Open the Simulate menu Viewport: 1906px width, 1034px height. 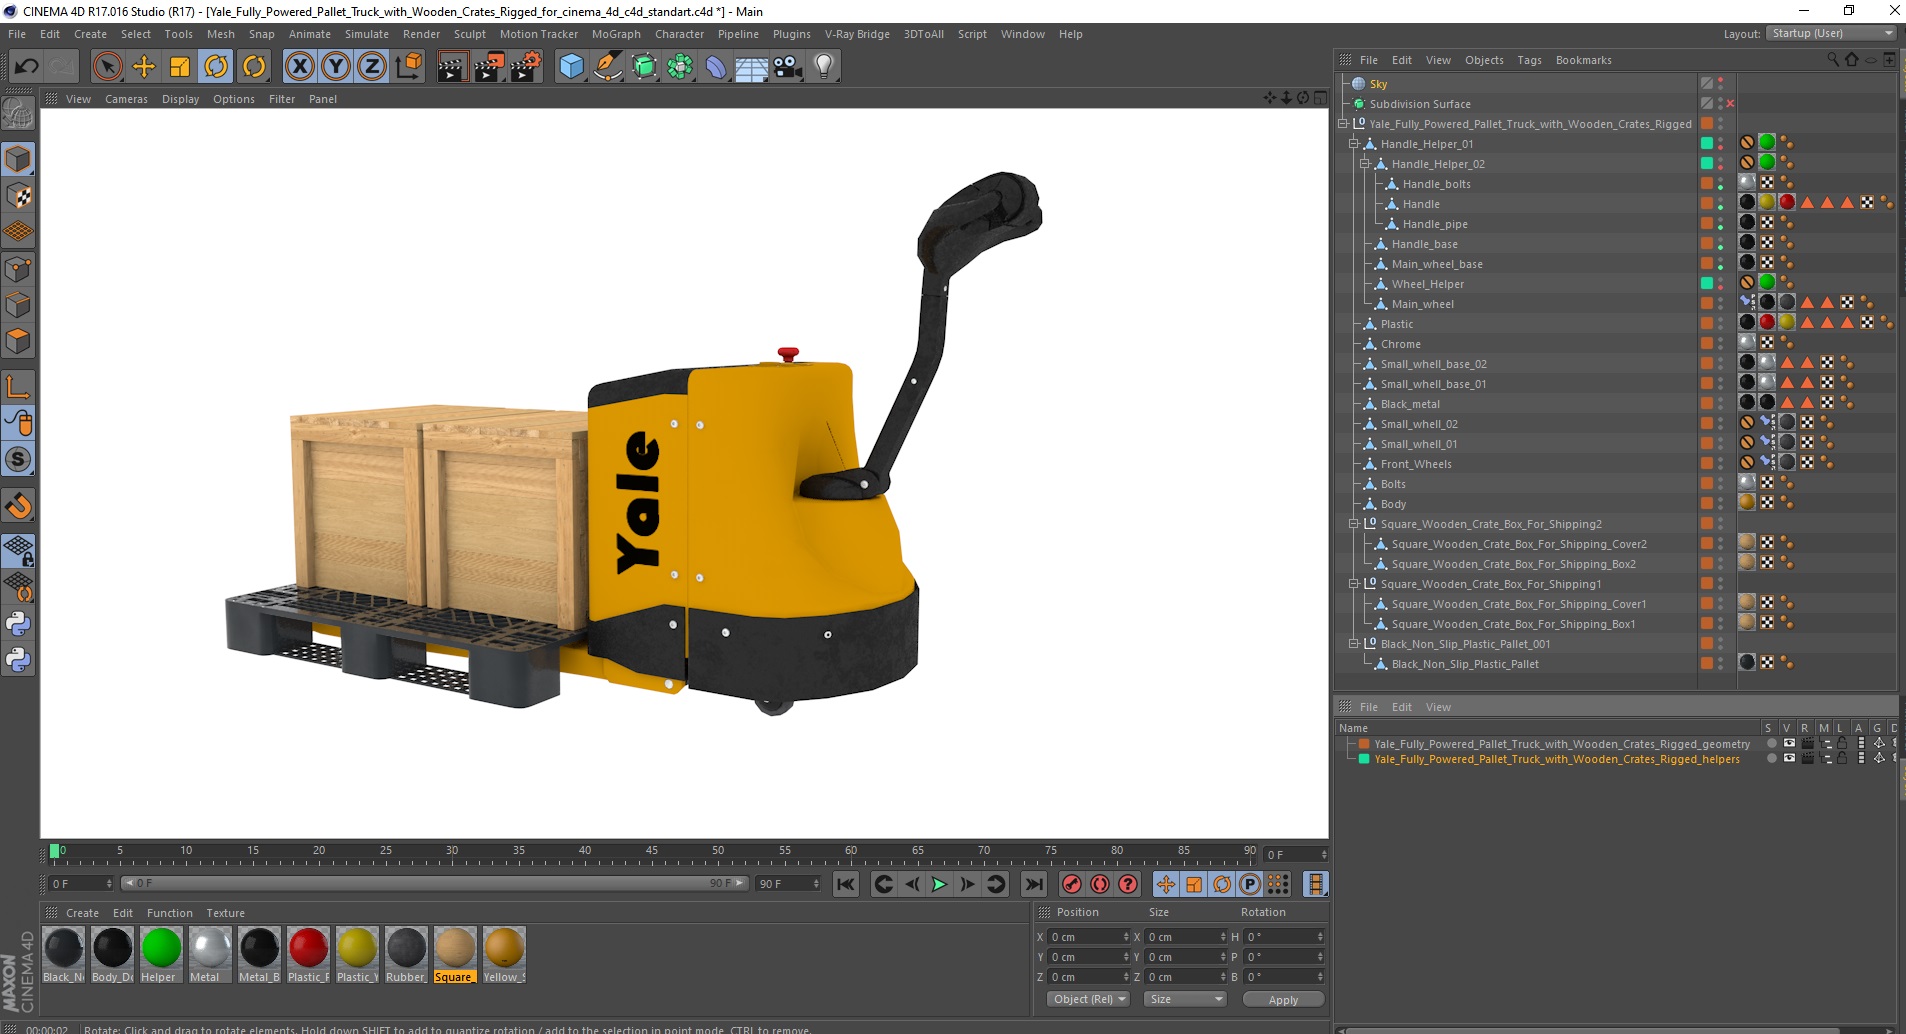tap(366, 34)
